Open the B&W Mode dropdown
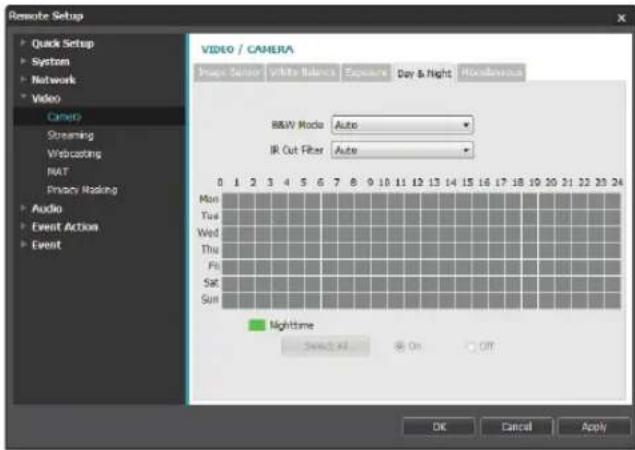 (402, 125)
